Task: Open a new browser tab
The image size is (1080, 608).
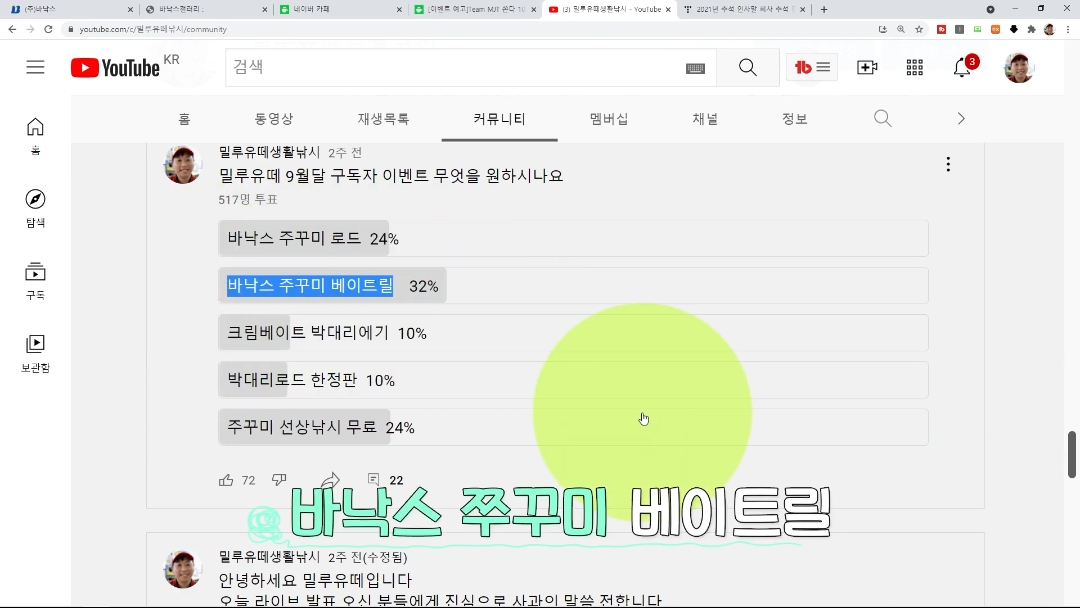Action: 824,9
